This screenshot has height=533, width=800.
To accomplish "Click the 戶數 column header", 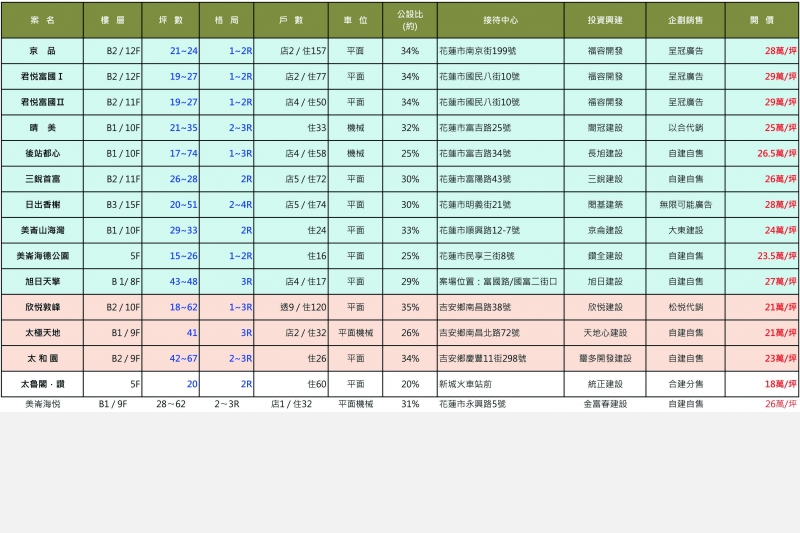I will [x=291, y=20].
